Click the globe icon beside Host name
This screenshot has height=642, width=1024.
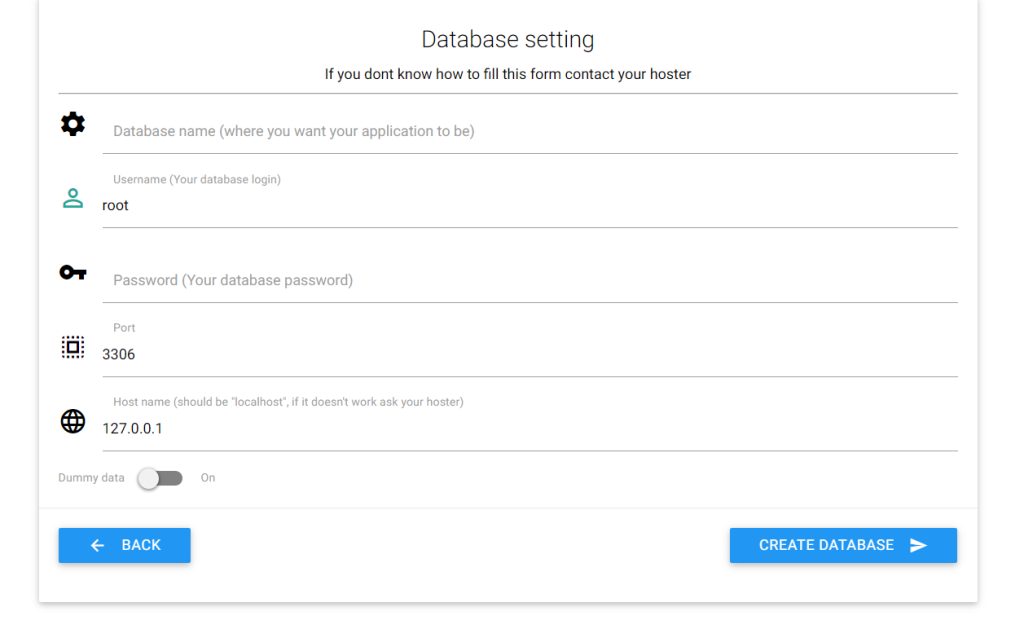coord(73,421)
